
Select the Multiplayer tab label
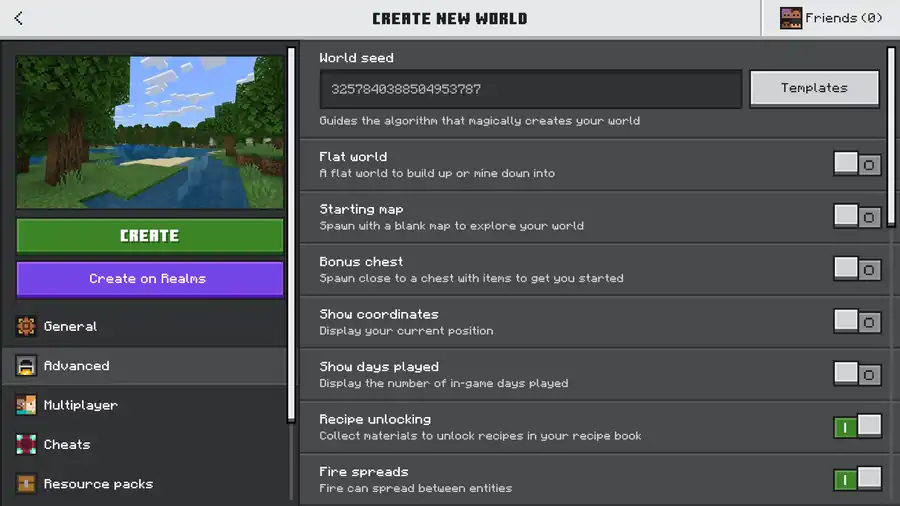point(80,405)
